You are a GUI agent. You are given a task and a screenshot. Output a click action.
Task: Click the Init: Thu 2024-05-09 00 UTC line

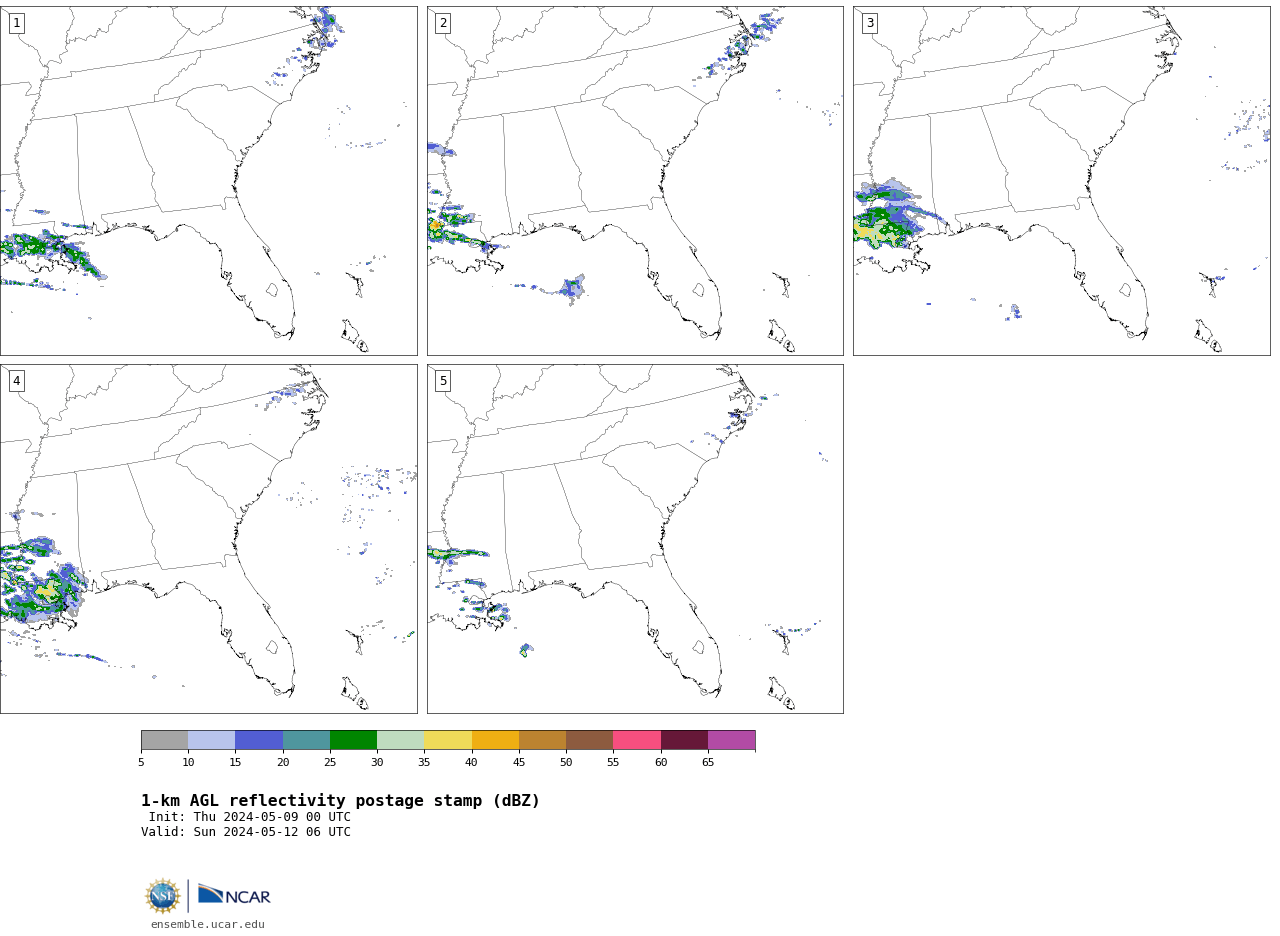249,817
